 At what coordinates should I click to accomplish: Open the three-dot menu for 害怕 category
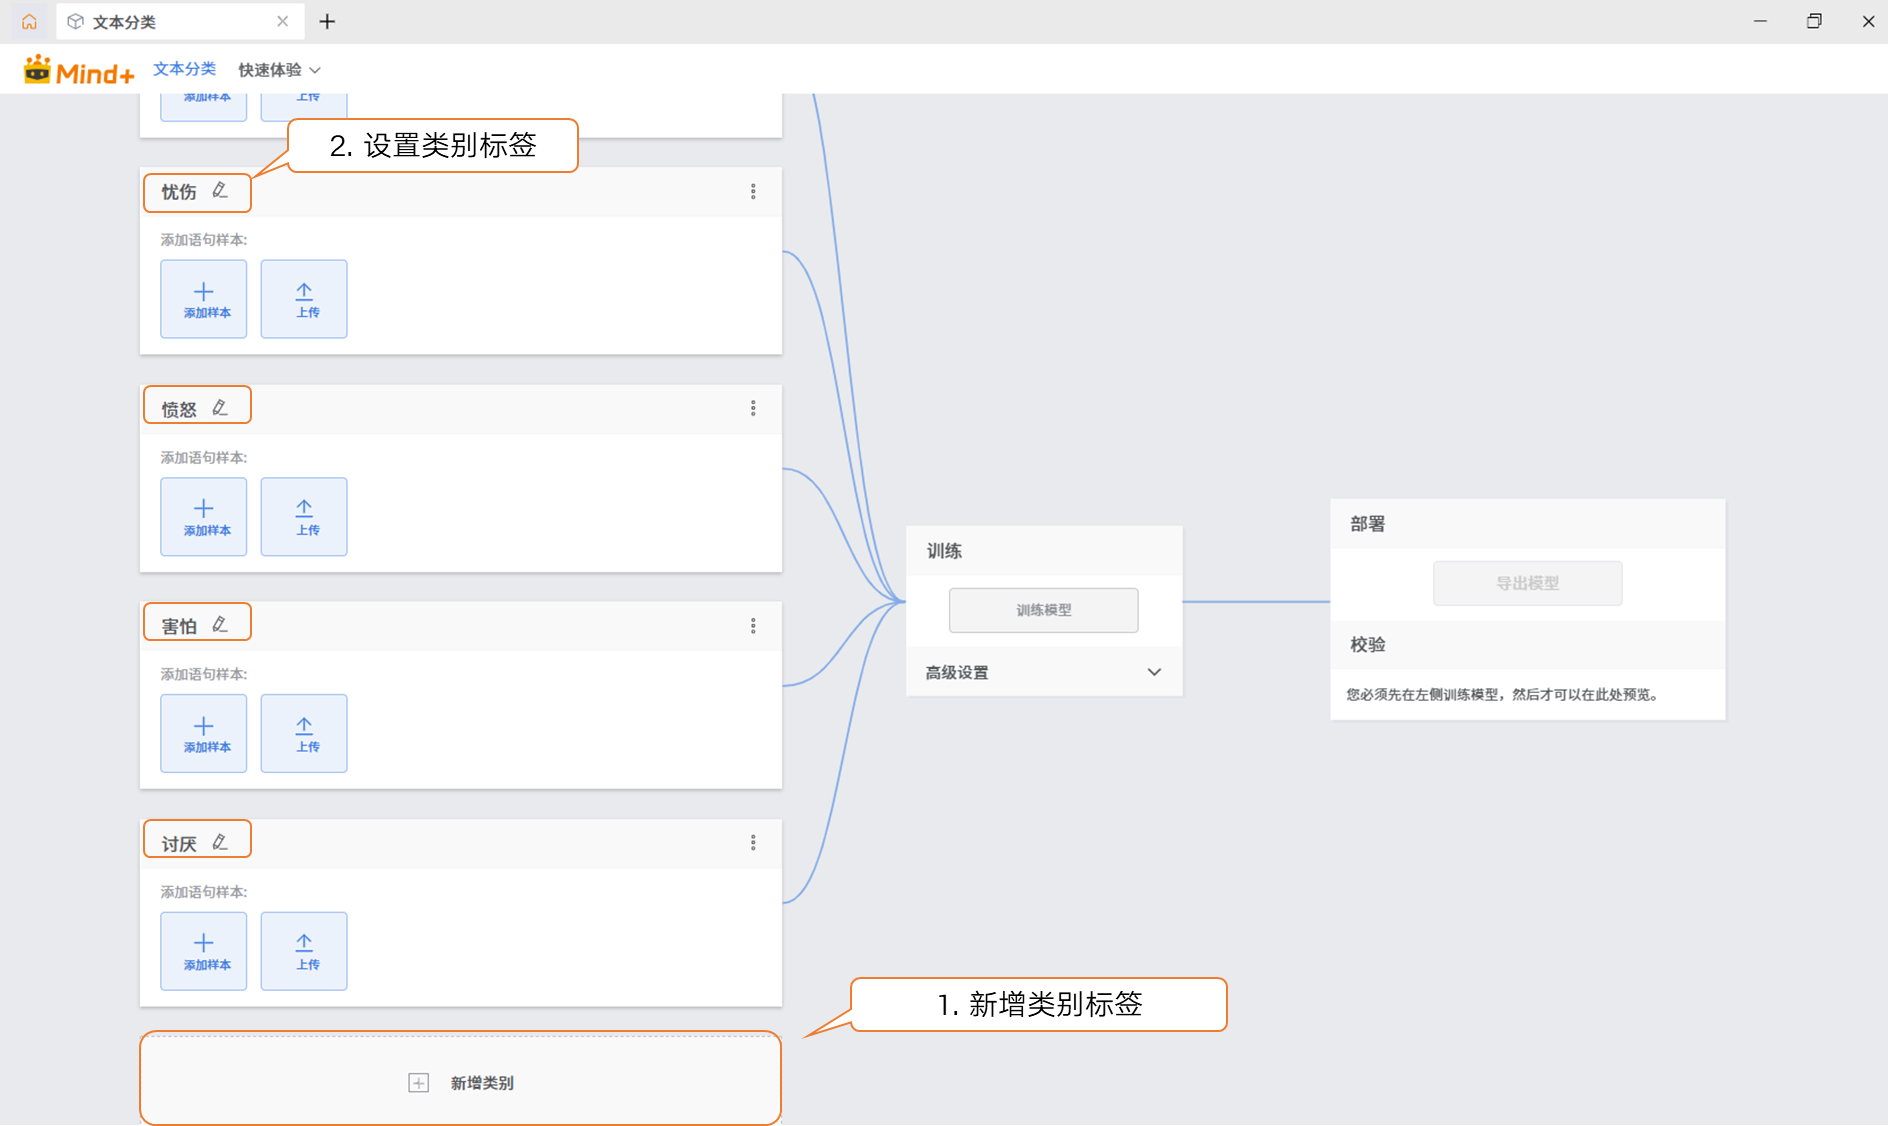[x=753, y=626]
